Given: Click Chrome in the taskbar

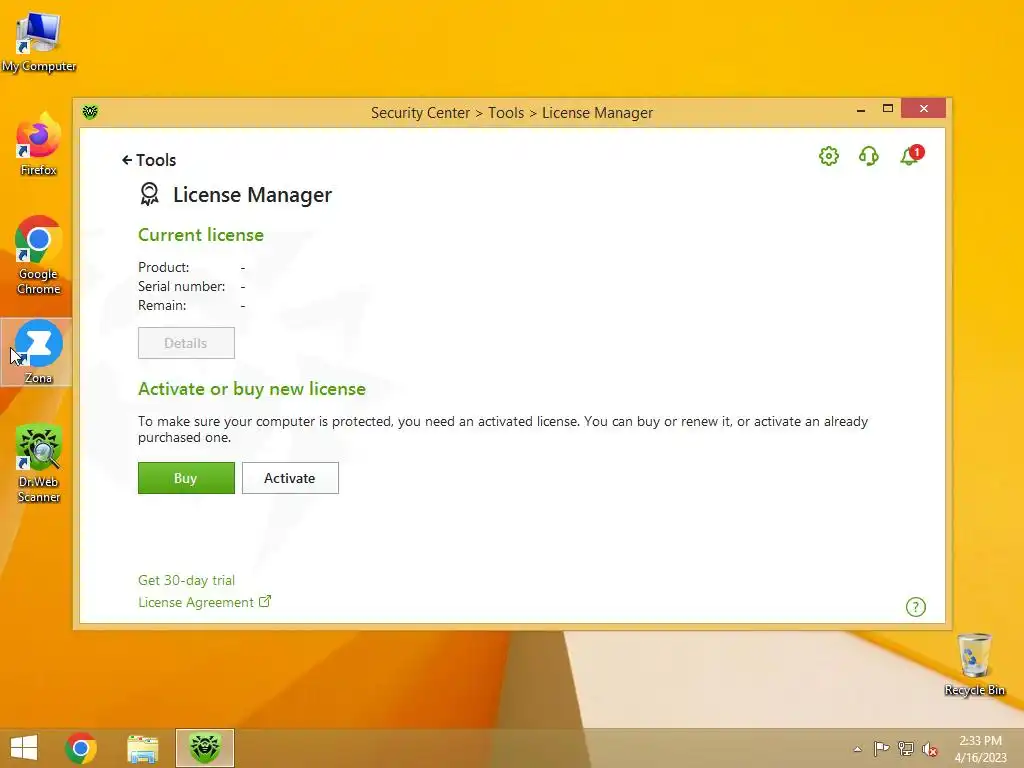Looking at the screenshot, I should [81, 748].
